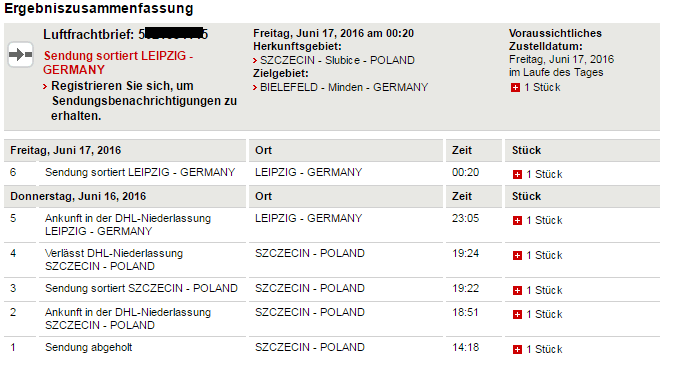Click the plus icon in the 14:18 pickup row
This screenshot has height=368, width=680.
coord(517,350)
